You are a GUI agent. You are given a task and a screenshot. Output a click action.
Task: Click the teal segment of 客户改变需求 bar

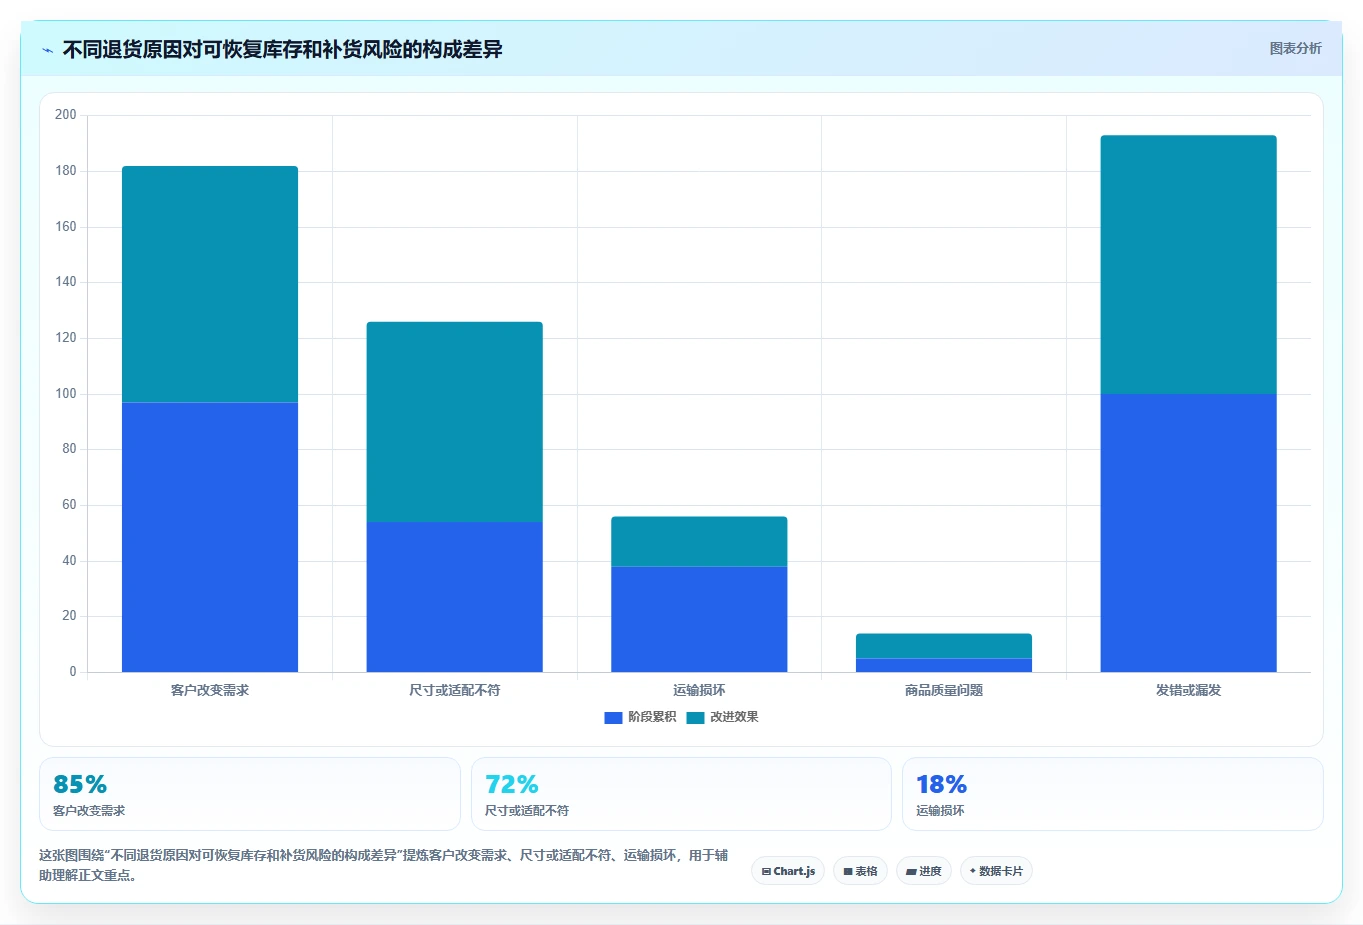(210, 284)
